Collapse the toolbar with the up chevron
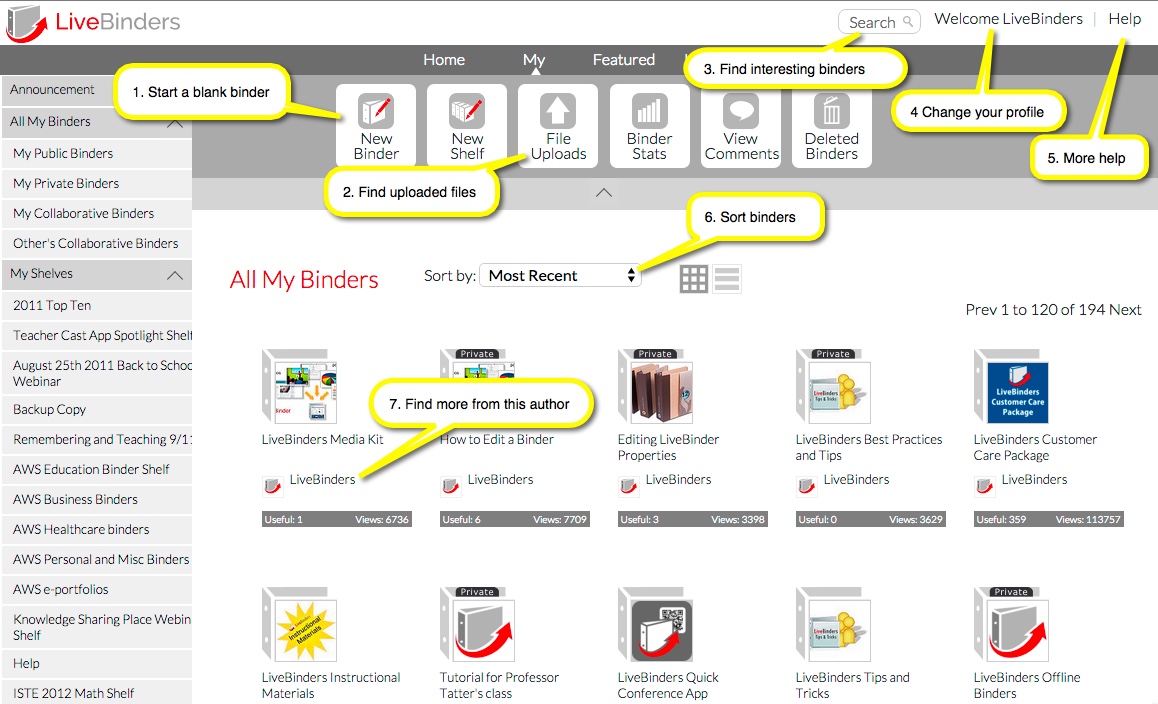The height and width of the screenshot is (704, 1158). [603, 193]
